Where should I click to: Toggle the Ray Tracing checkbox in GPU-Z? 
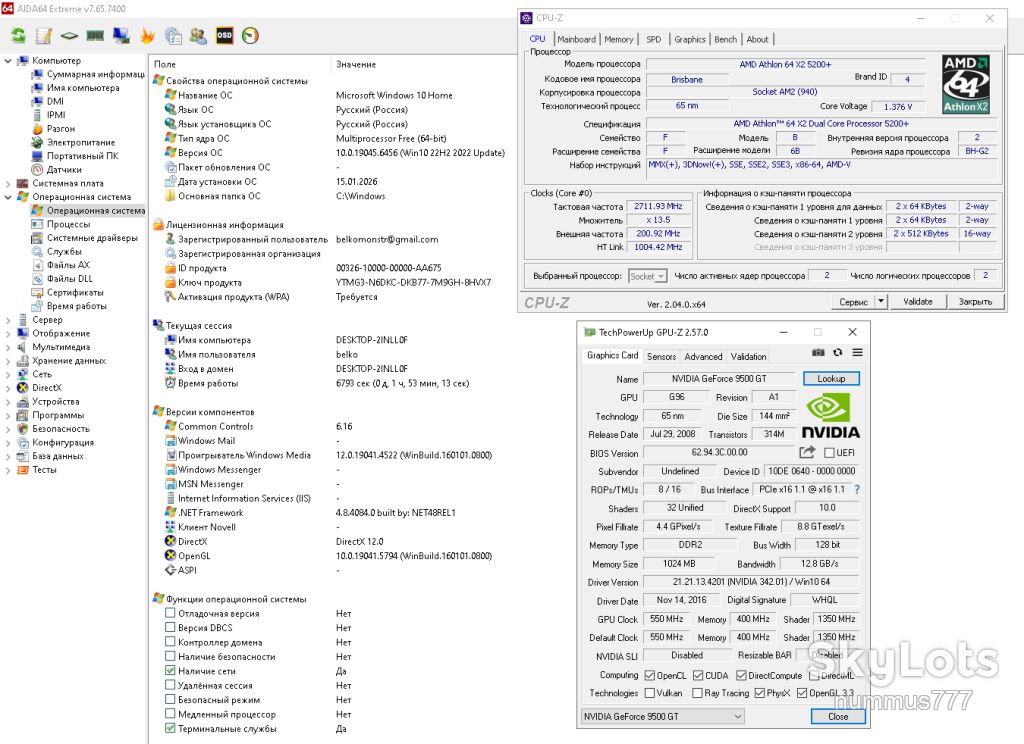[x=697, y=693]
